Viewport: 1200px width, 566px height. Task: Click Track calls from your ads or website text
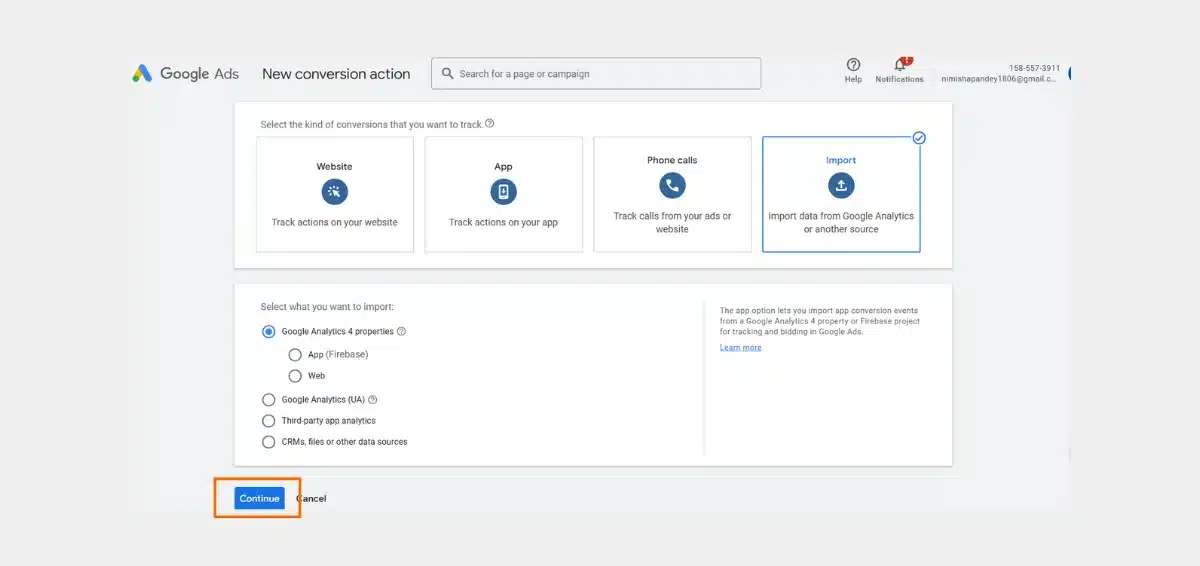672,223
